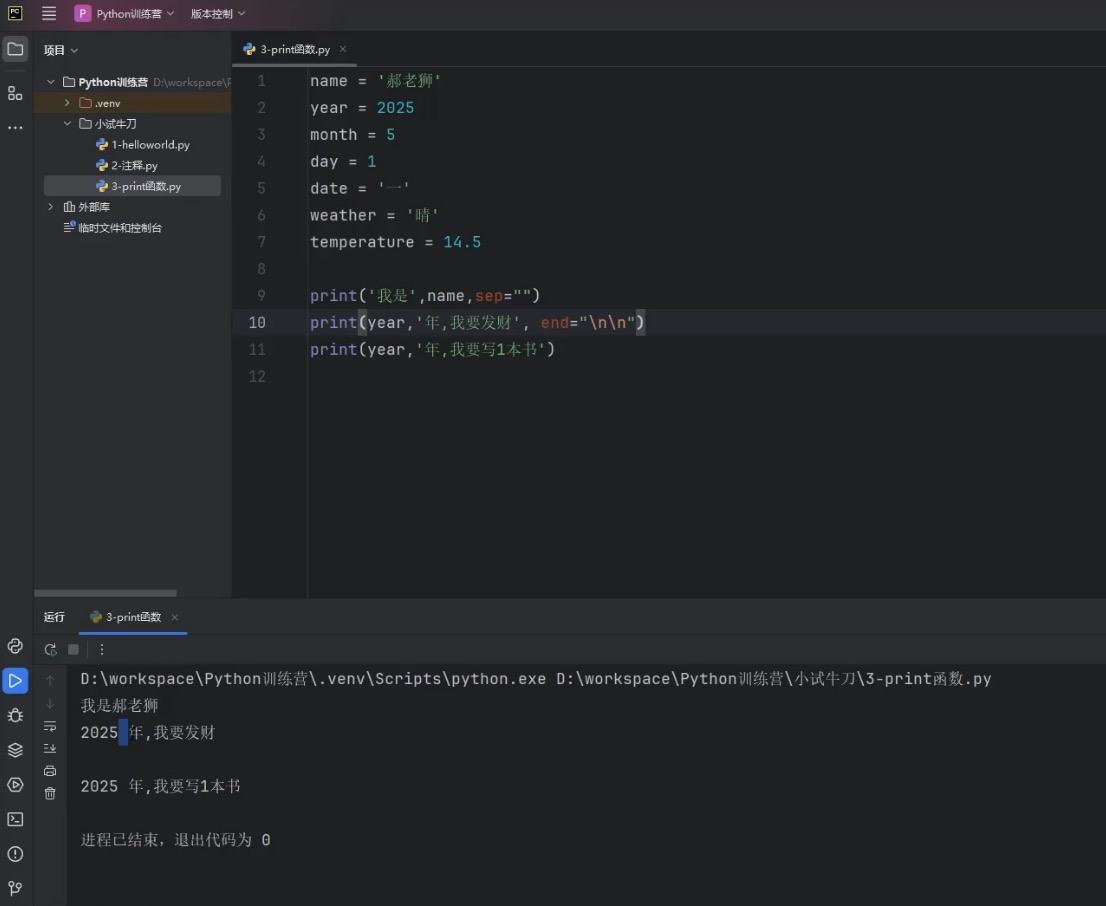Open the Git version control tool window
The height and width of the screenshot is (906, 1106).
15,888
